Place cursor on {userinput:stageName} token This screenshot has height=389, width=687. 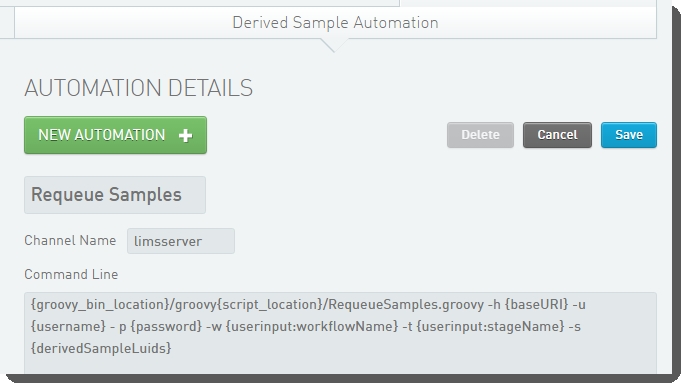490,327
